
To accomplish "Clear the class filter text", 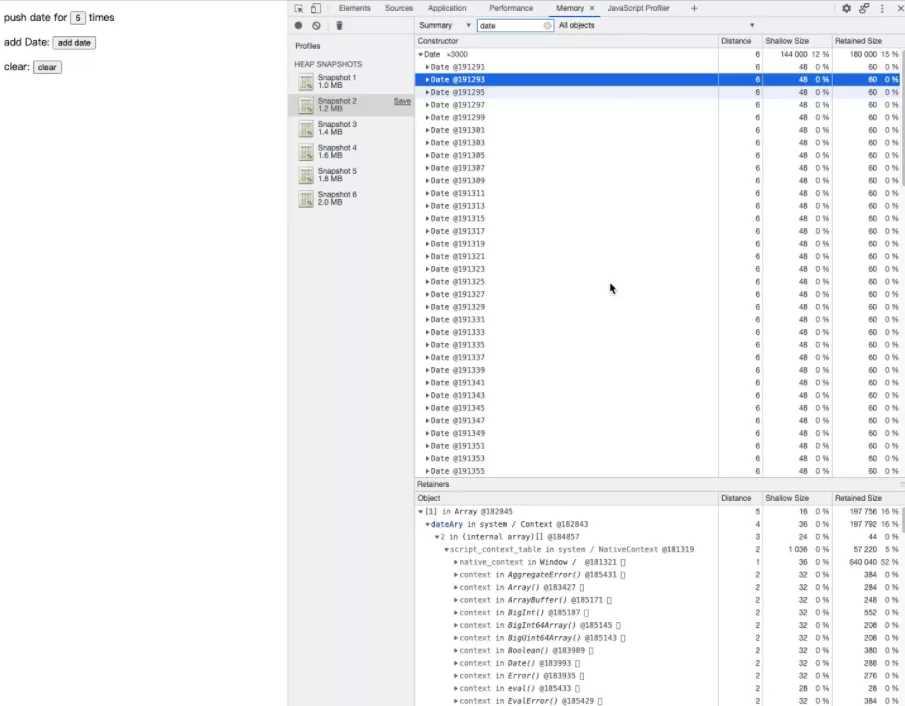I will pyautogui.click(x=547, y=25).
